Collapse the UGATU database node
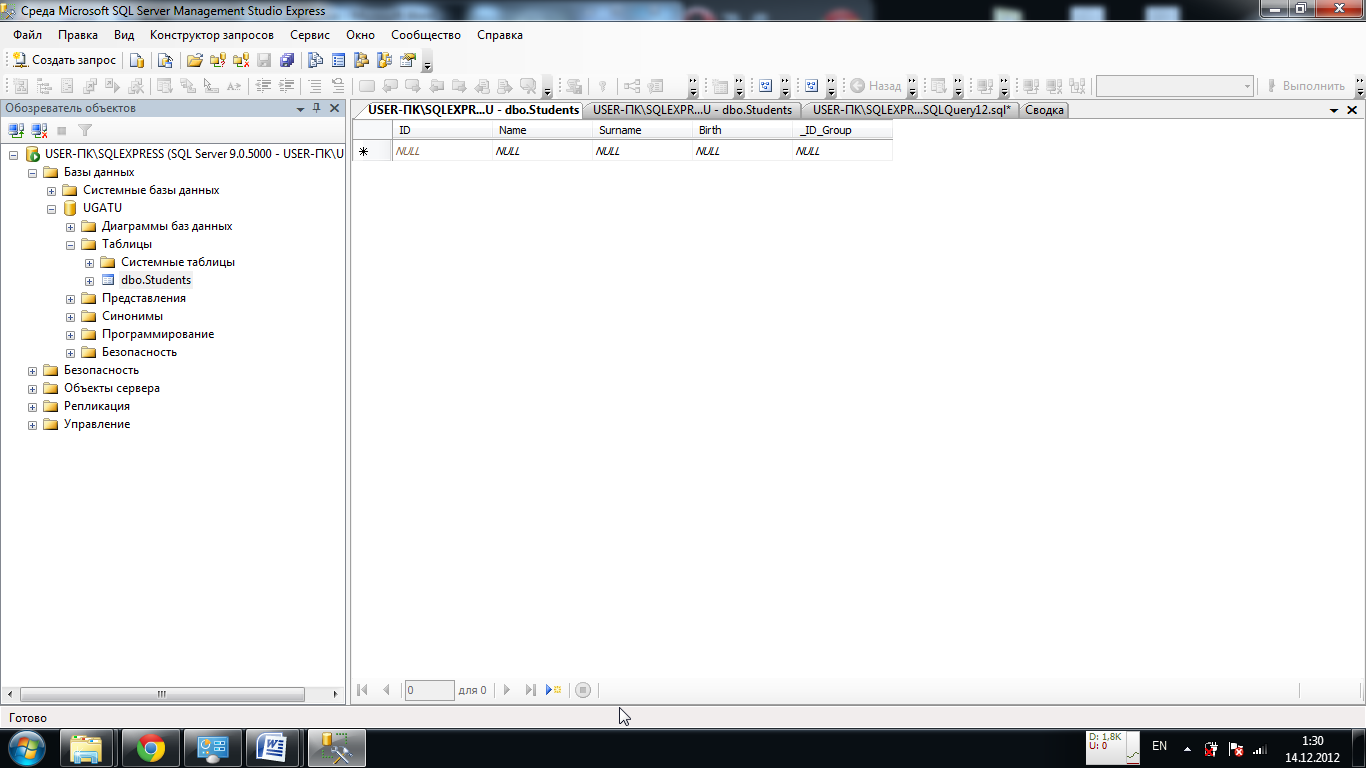This screenshot has height=768, width=1366. [52, 208]
